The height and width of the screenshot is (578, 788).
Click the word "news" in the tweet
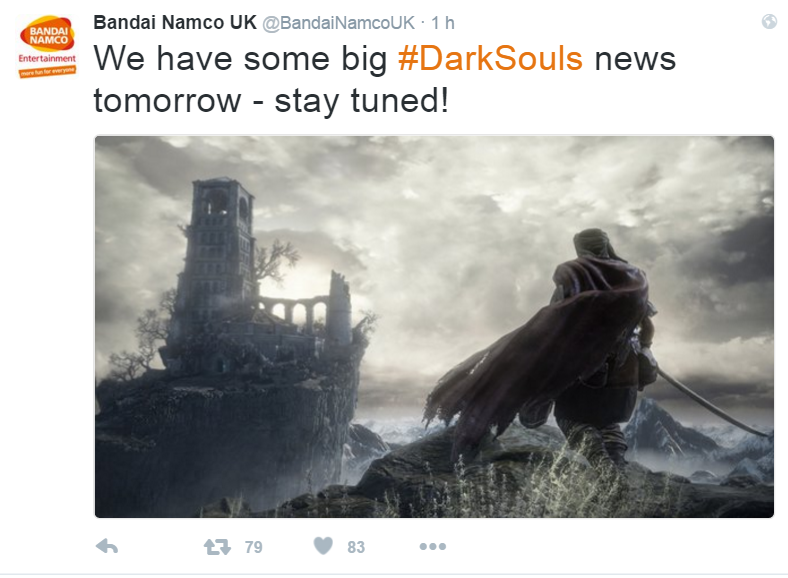coord(635,59)
